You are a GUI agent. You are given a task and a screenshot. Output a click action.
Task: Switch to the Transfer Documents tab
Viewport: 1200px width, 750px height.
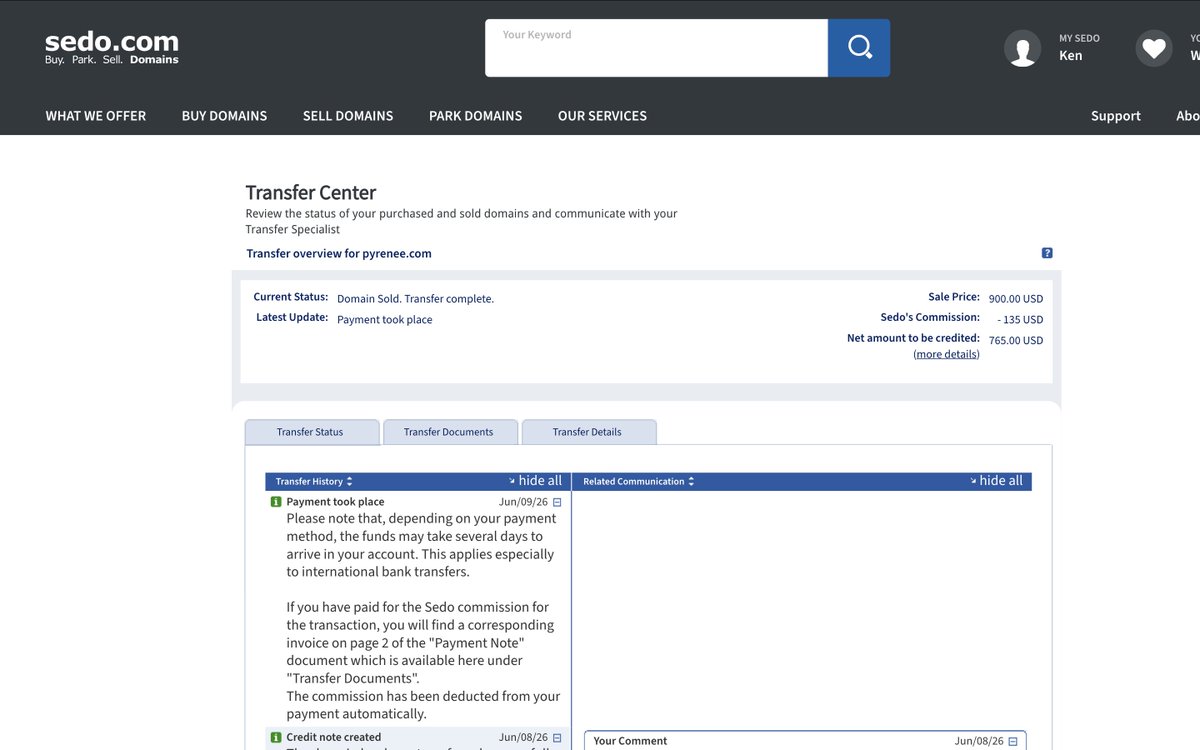449,432
